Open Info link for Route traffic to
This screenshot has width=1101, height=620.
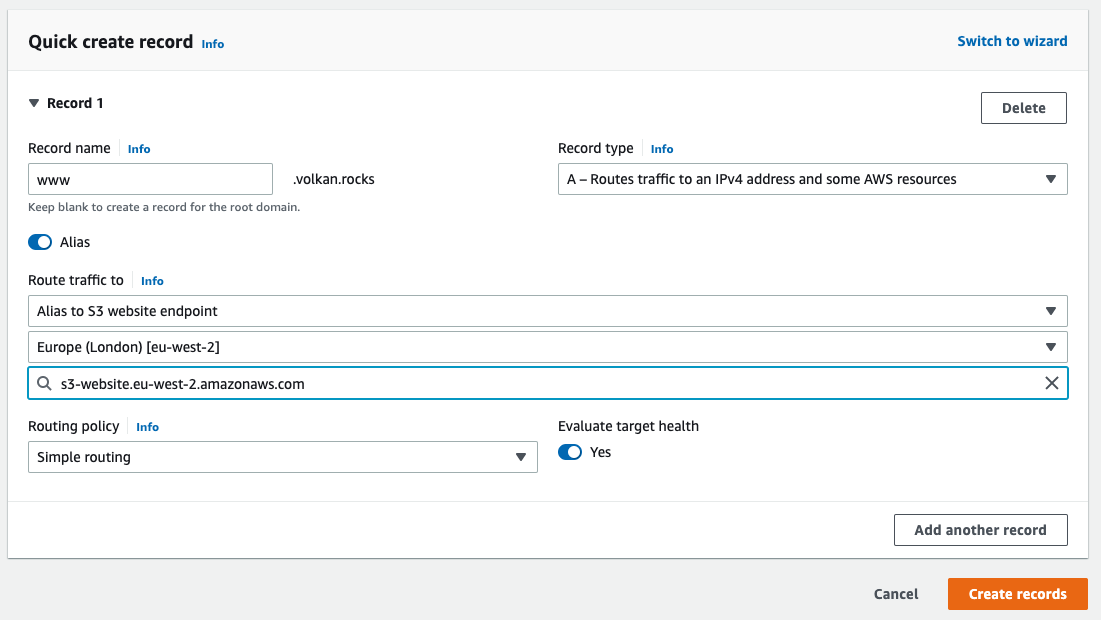[x=152, y=281]
